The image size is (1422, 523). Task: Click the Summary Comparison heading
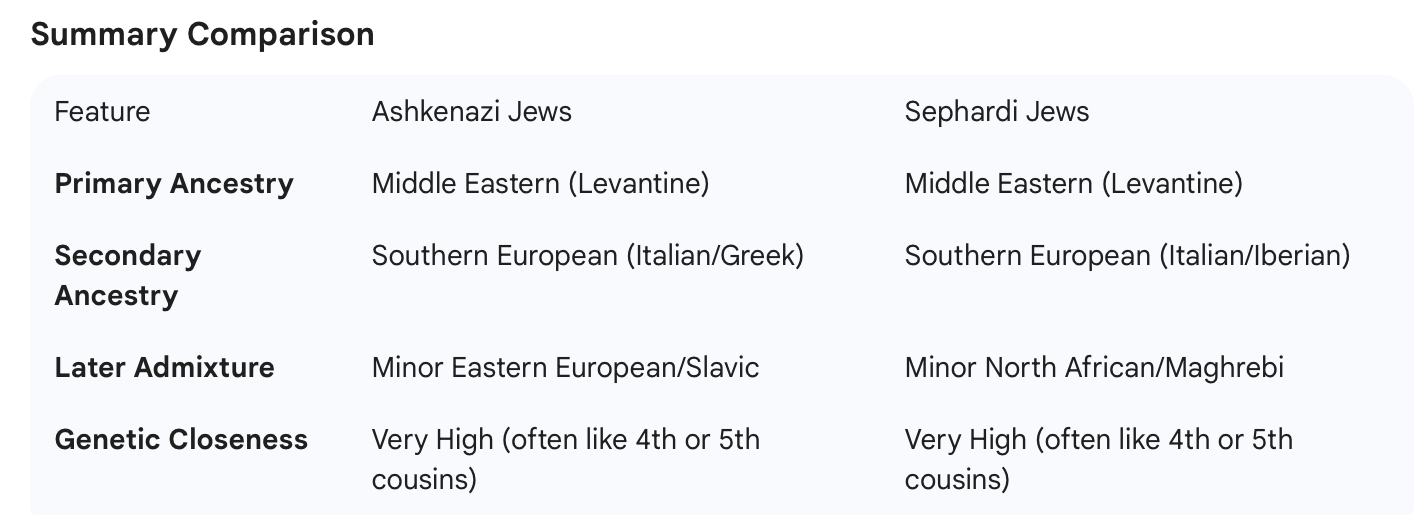(202, 35)
